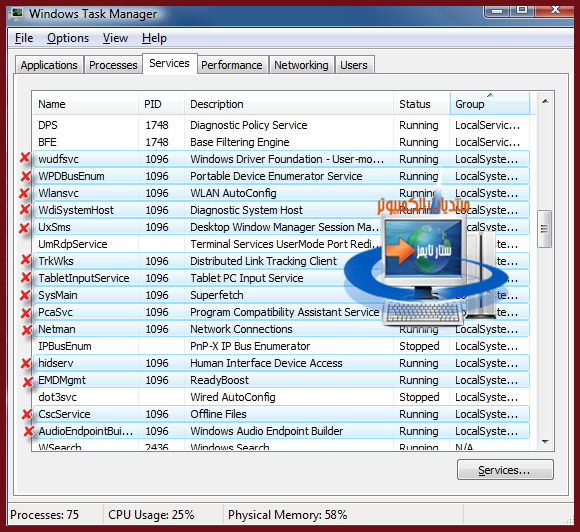Select the Wlansvc service row
The image size is (580, 532).
[281, 193]
